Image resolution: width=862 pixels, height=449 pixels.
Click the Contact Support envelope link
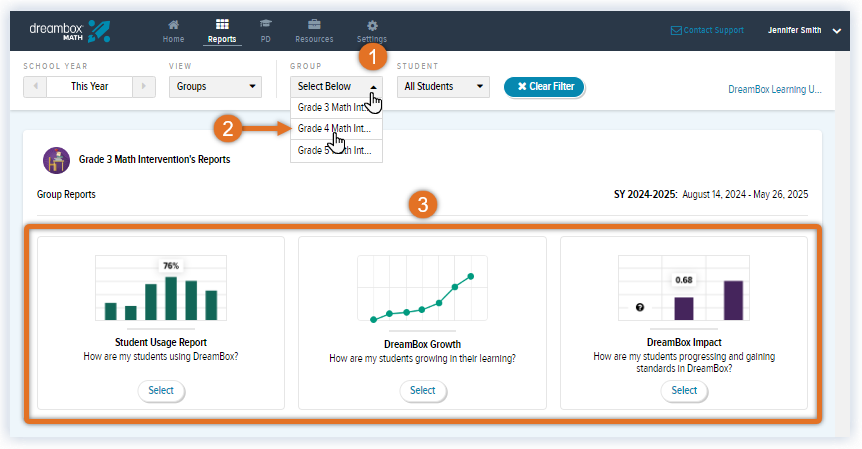706,30
